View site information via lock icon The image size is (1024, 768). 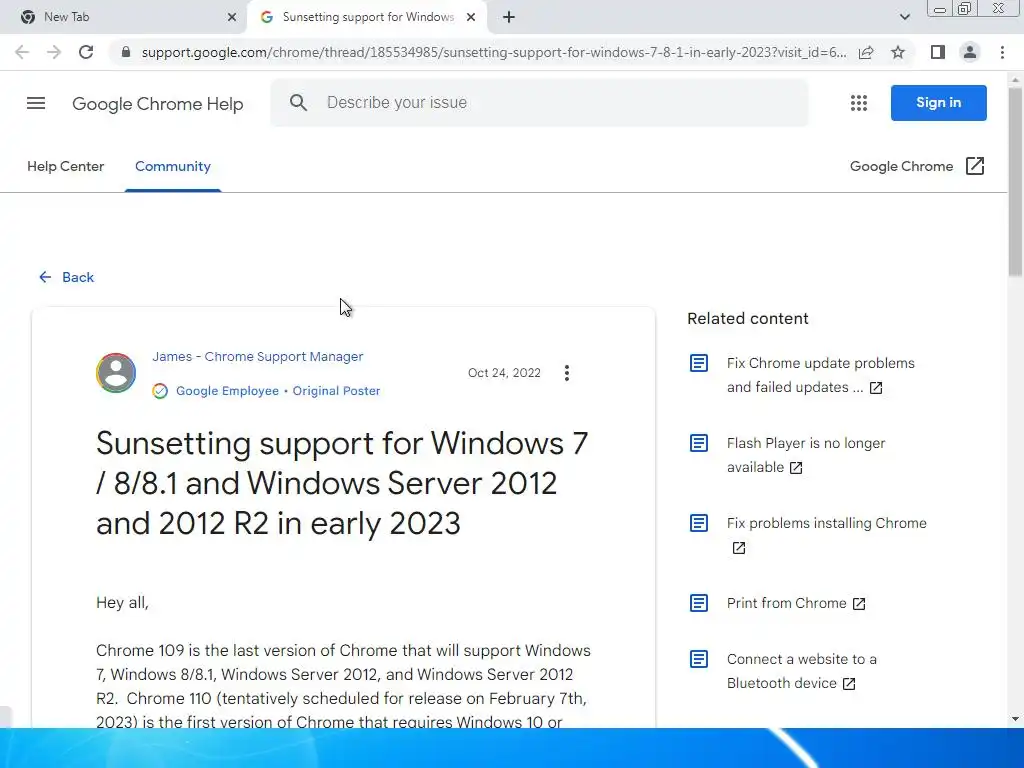click(126, 52)
